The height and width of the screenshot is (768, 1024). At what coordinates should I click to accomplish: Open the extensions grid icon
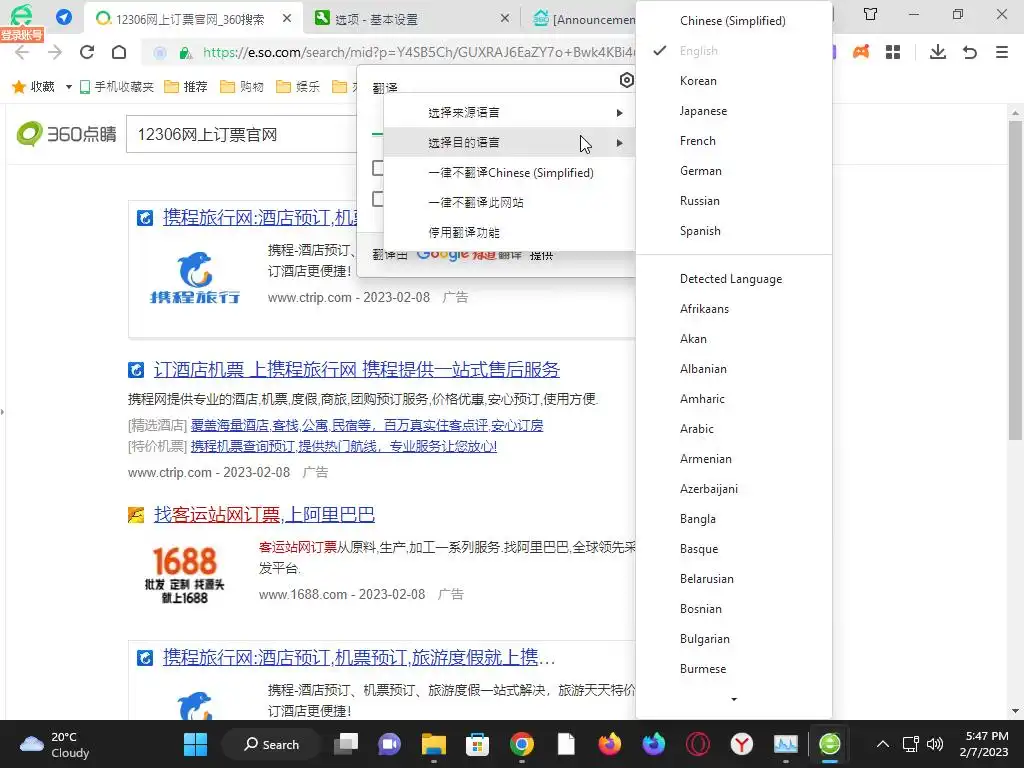[893, 52]
